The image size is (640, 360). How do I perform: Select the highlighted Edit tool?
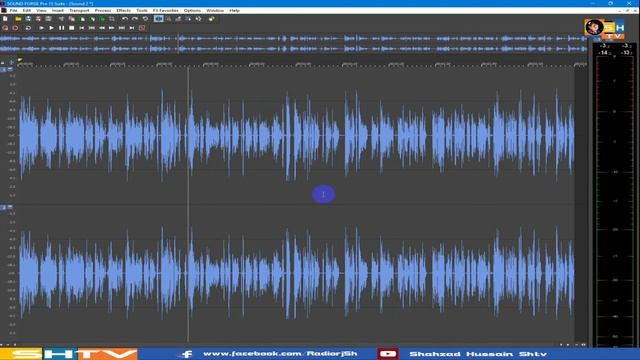click(x=158, y=19)
